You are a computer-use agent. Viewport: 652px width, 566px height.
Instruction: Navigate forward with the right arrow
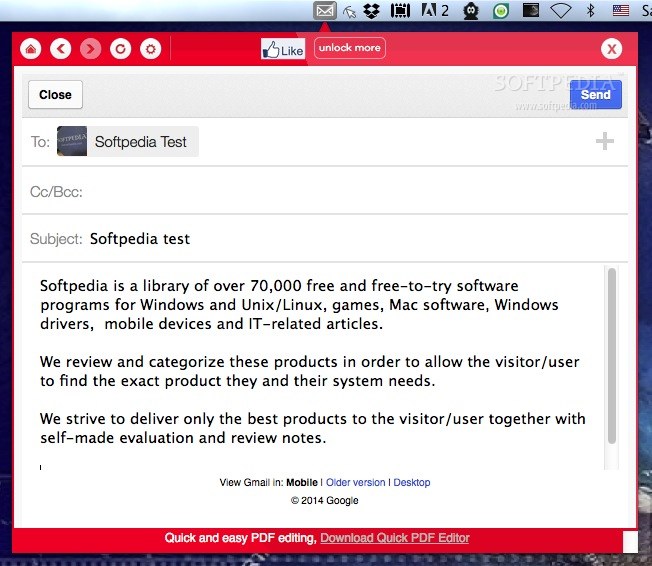(x=91, y=49)
